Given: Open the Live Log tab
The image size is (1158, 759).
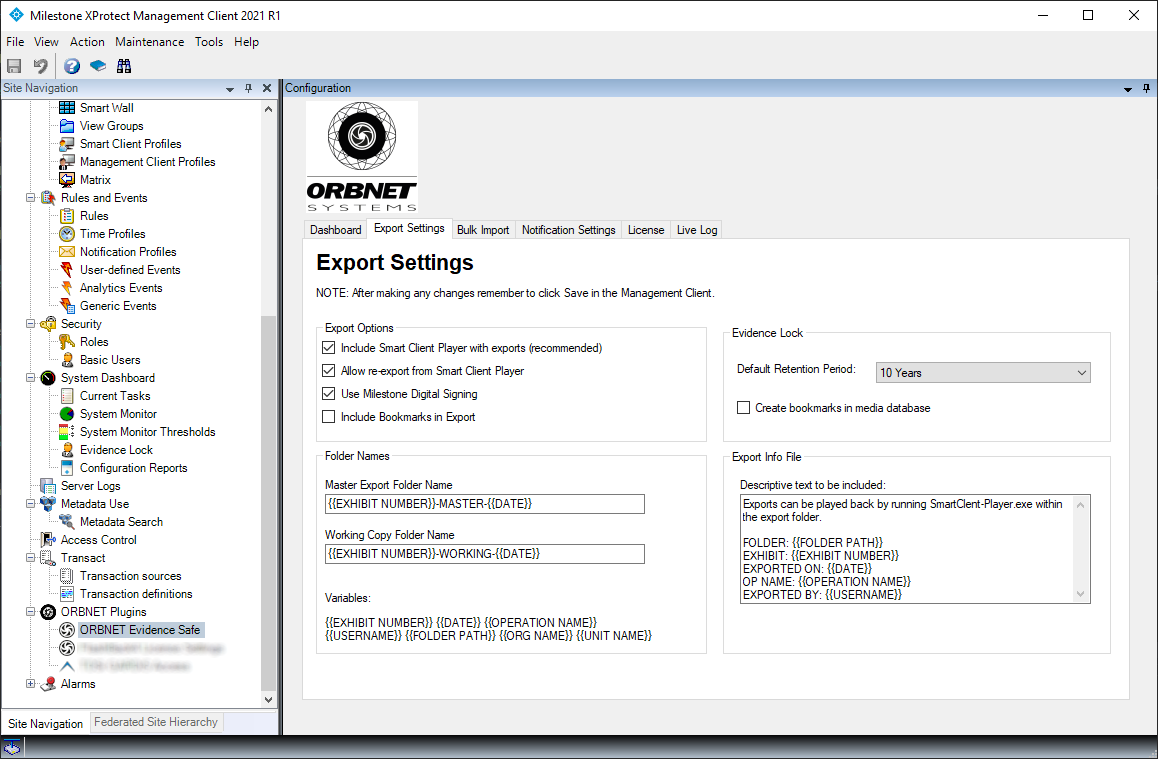Looking at the screenshot, I should click(697, 230).
